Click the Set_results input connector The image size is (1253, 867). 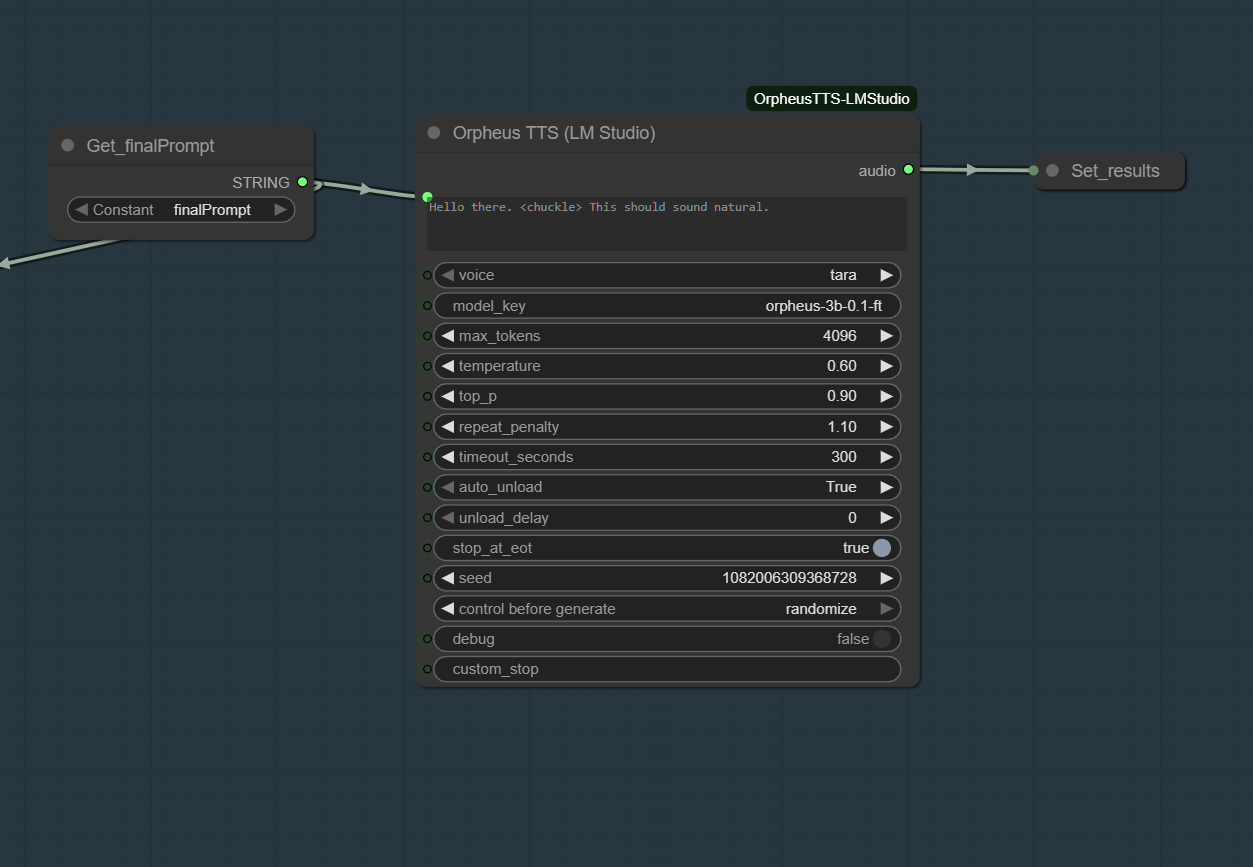pyautogui.click(x=1034, y=170)
